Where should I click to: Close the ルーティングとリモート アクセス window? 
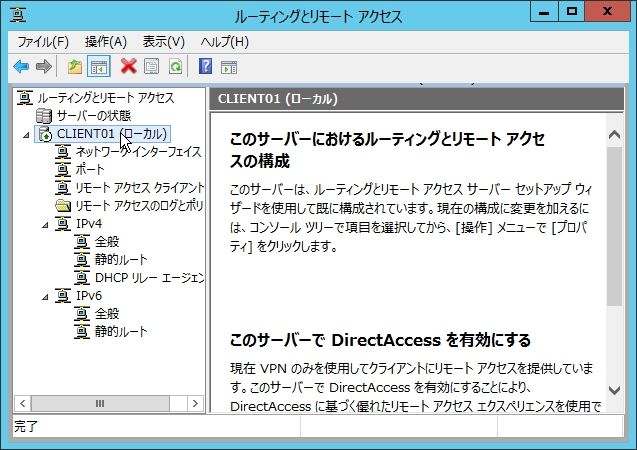[608, 12]
